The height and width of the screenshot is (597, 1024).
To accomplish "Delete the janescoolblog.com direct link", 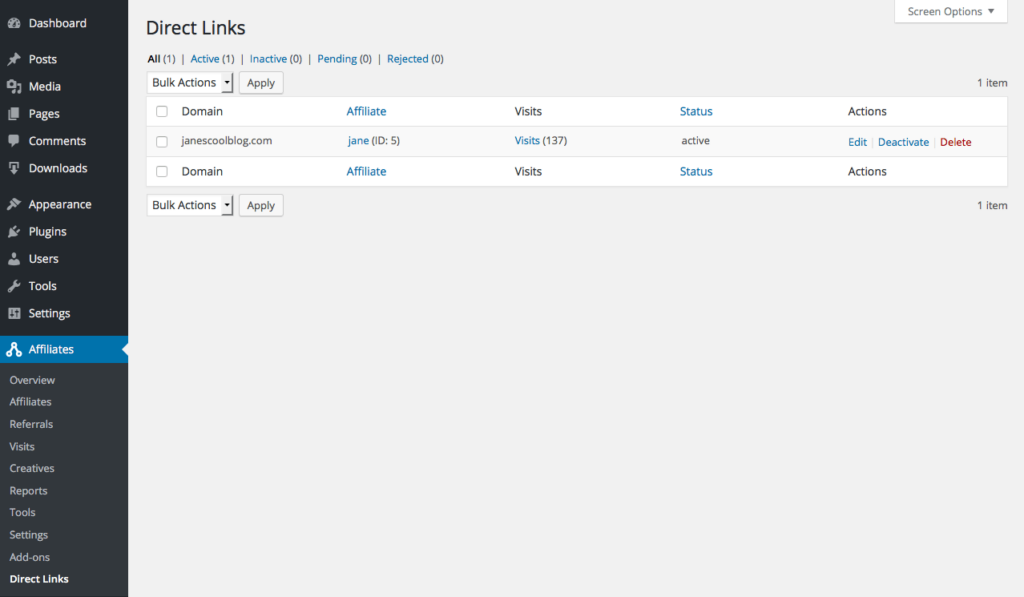I will 955,142.
